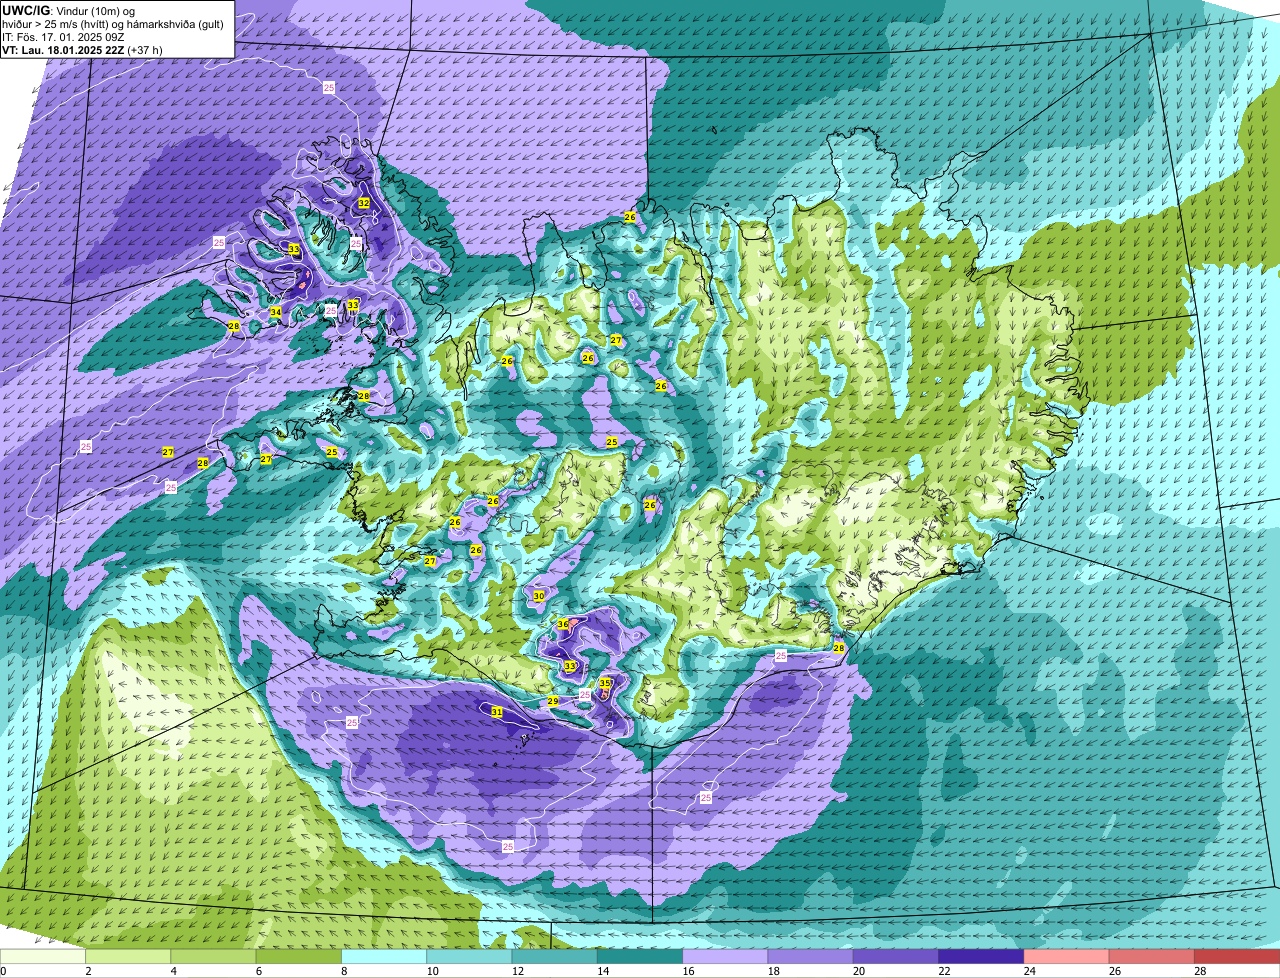Click the yellow gust label 29
This screenshot has height=978, width=1280.
tap(553, 702)
